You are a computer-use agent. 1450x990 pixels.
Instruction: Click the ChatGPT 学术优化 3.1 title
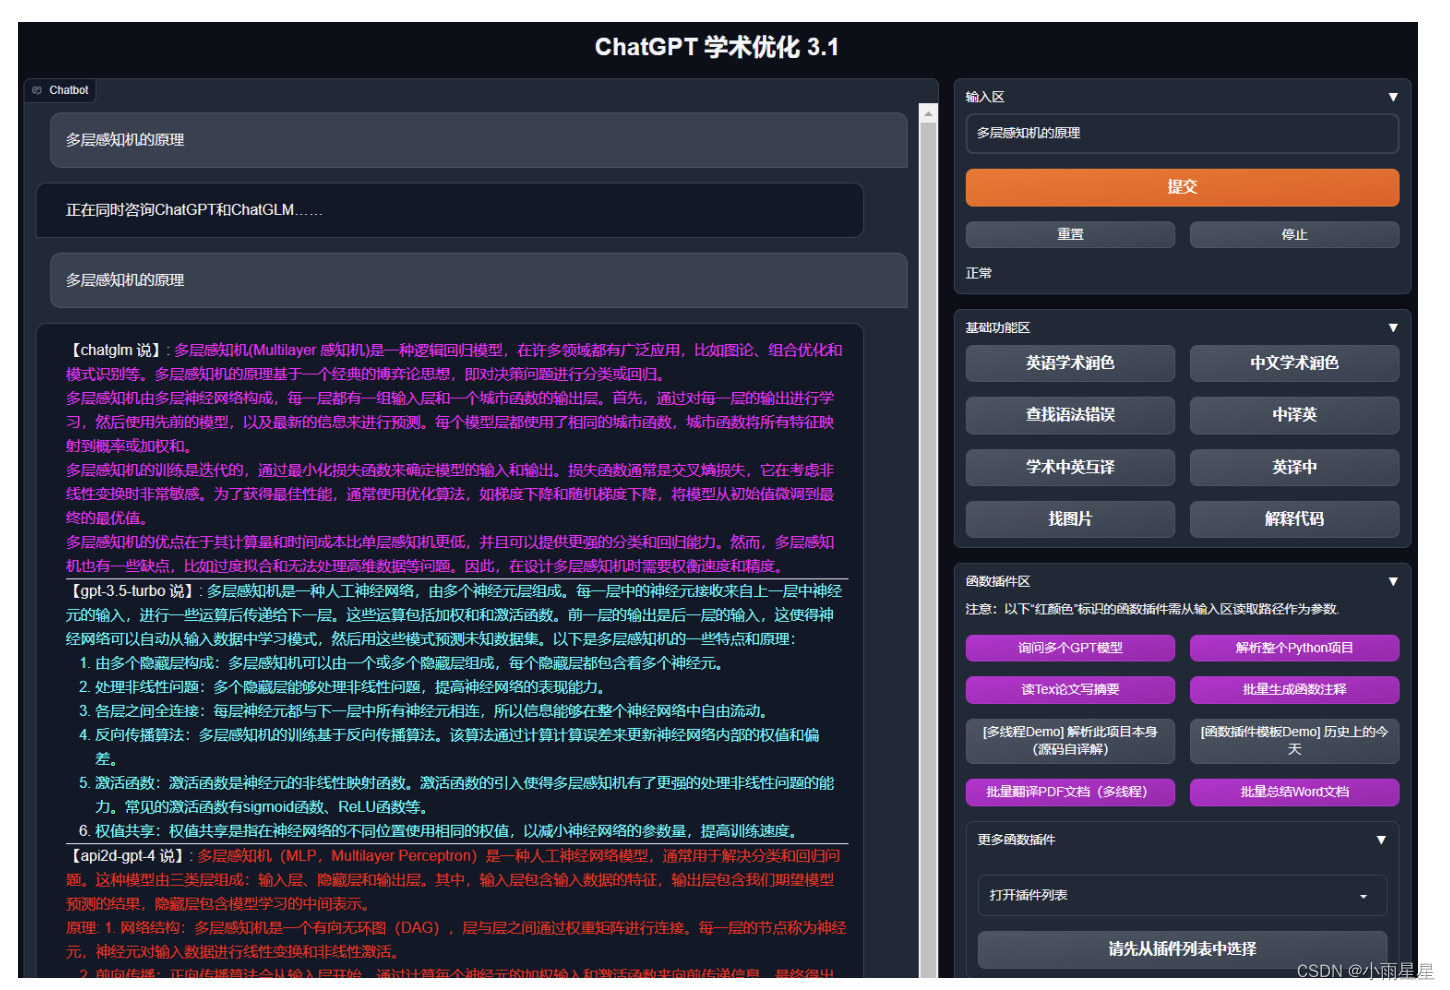[717, 47]
